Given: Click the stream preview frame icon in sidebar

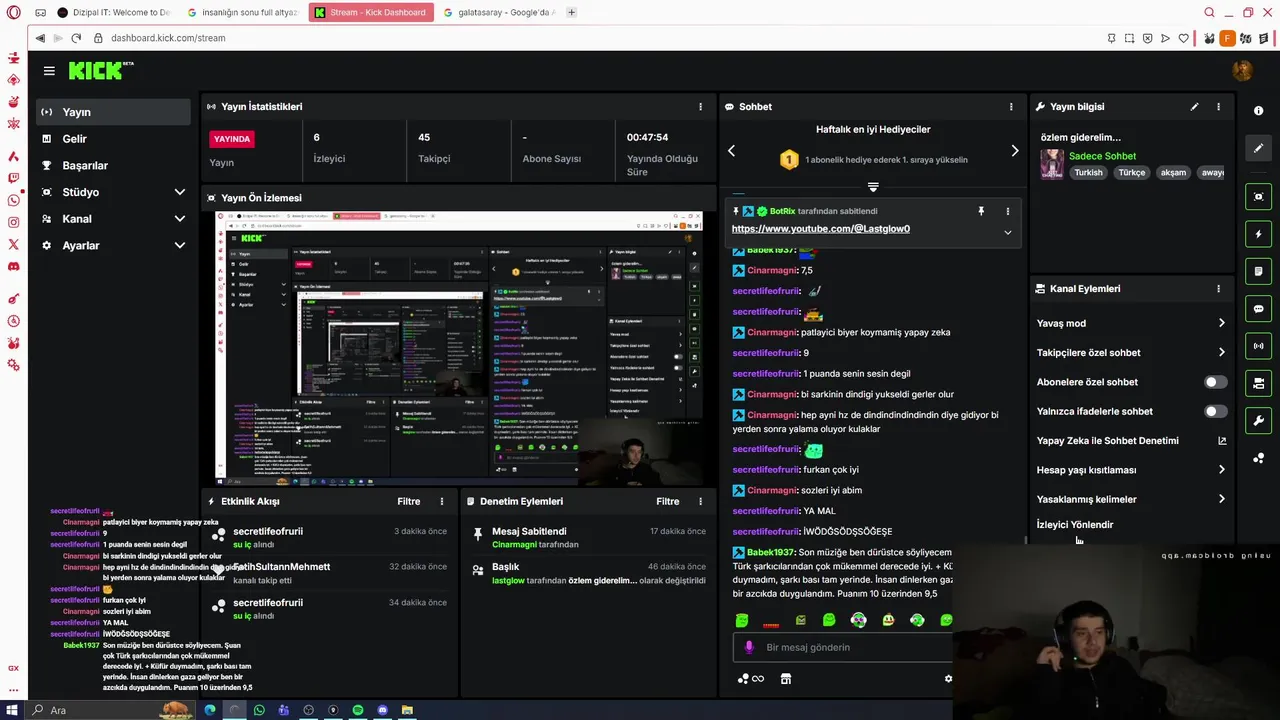Looking at the screenshot, I should click(1258, 196).
